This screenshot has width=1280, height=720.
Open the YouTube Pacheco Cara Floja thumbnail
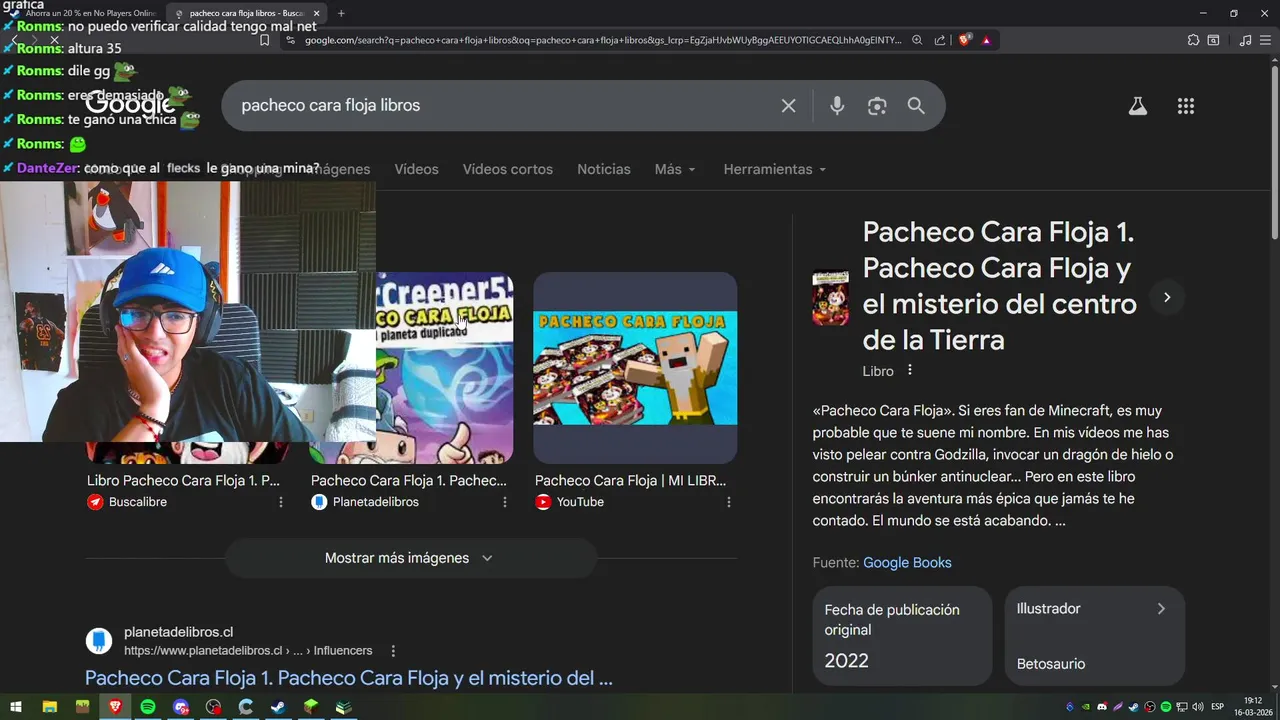635,368
